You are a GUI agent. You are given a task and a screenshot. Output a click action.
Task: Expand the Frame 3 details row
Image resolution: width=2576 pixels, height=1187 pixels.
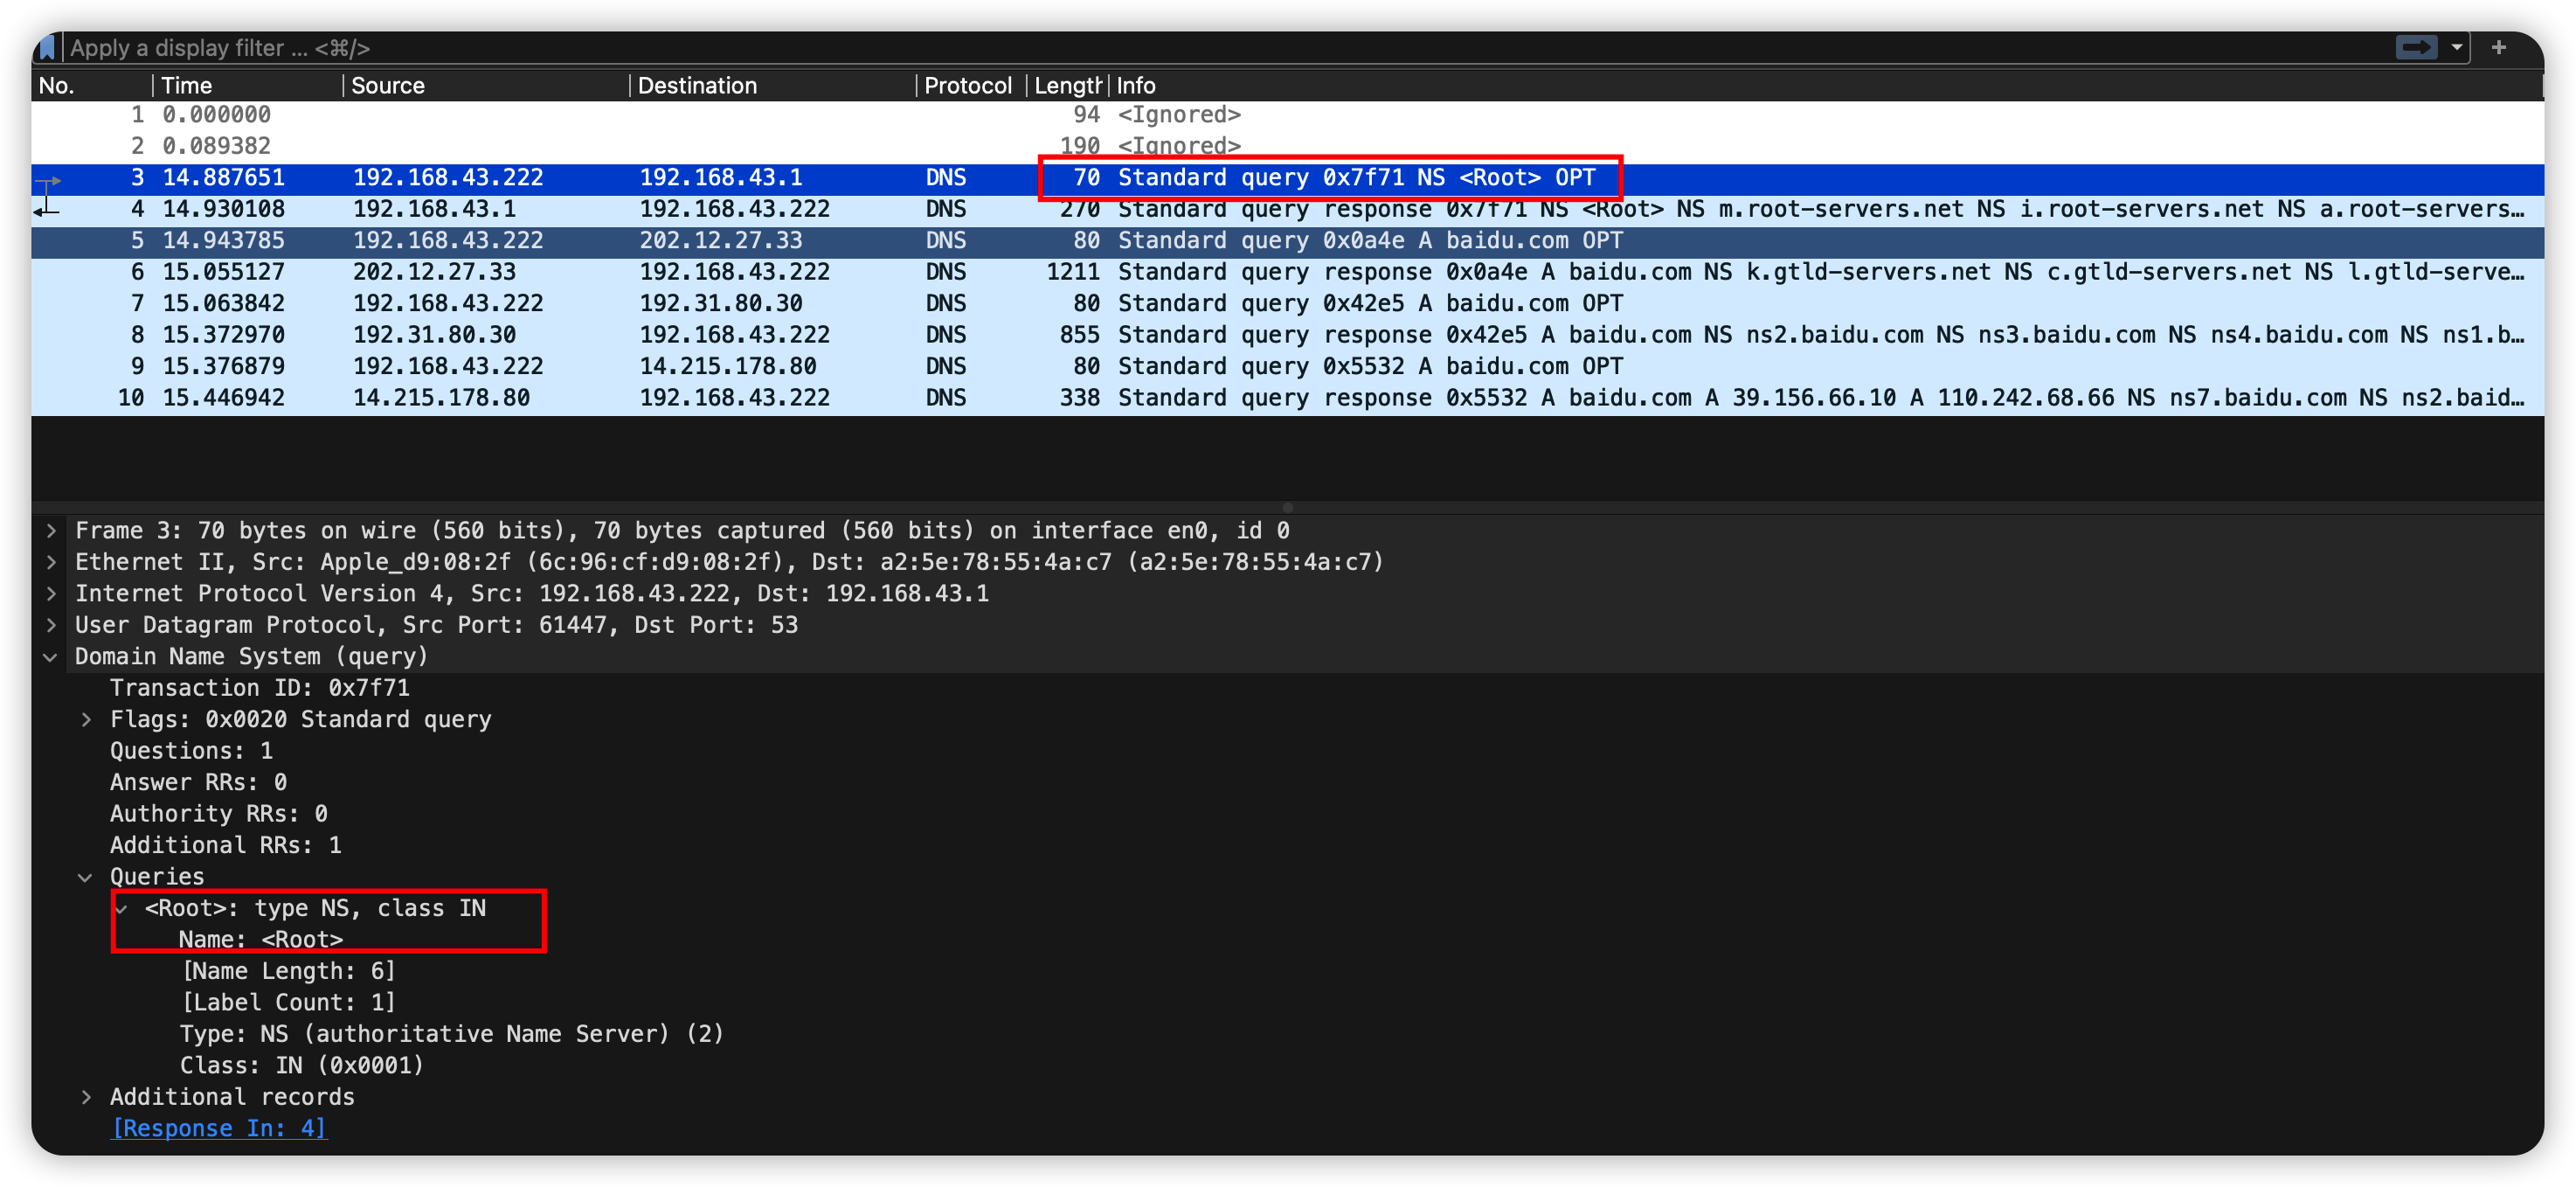pyautogui.click(x=51, y=531)
